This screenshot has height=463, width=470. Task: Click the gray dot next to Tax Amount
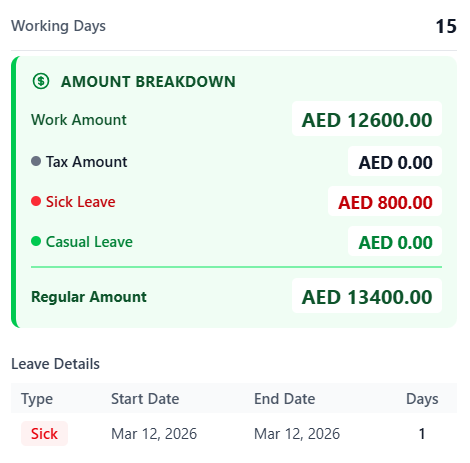pos(36,161)
